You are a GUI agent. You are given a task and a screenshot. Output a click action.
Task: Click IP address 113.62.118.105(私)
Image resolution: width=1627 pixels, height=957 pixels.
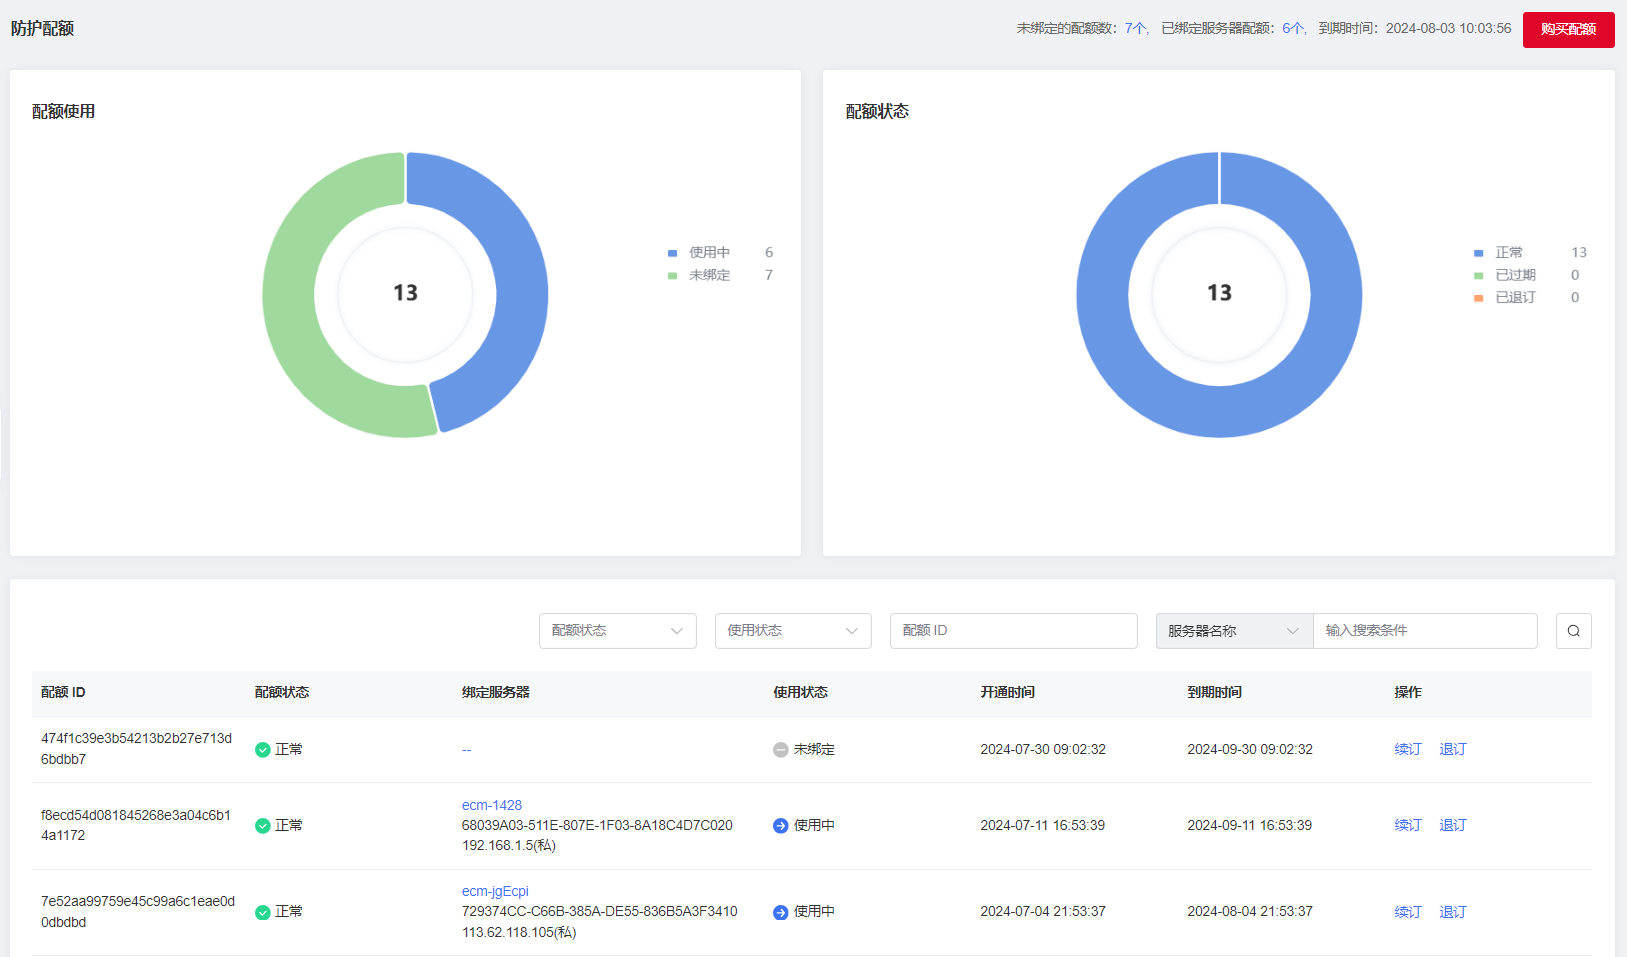519,932
